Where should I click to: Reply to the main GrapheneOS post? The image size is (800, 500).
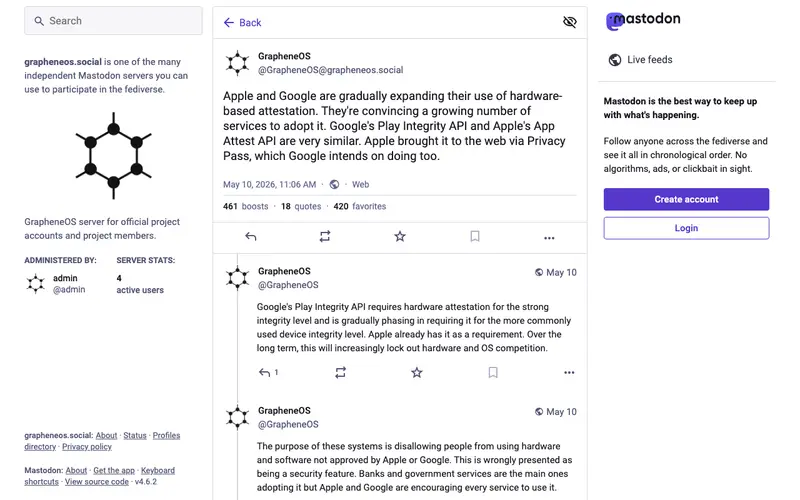point(251,236)
